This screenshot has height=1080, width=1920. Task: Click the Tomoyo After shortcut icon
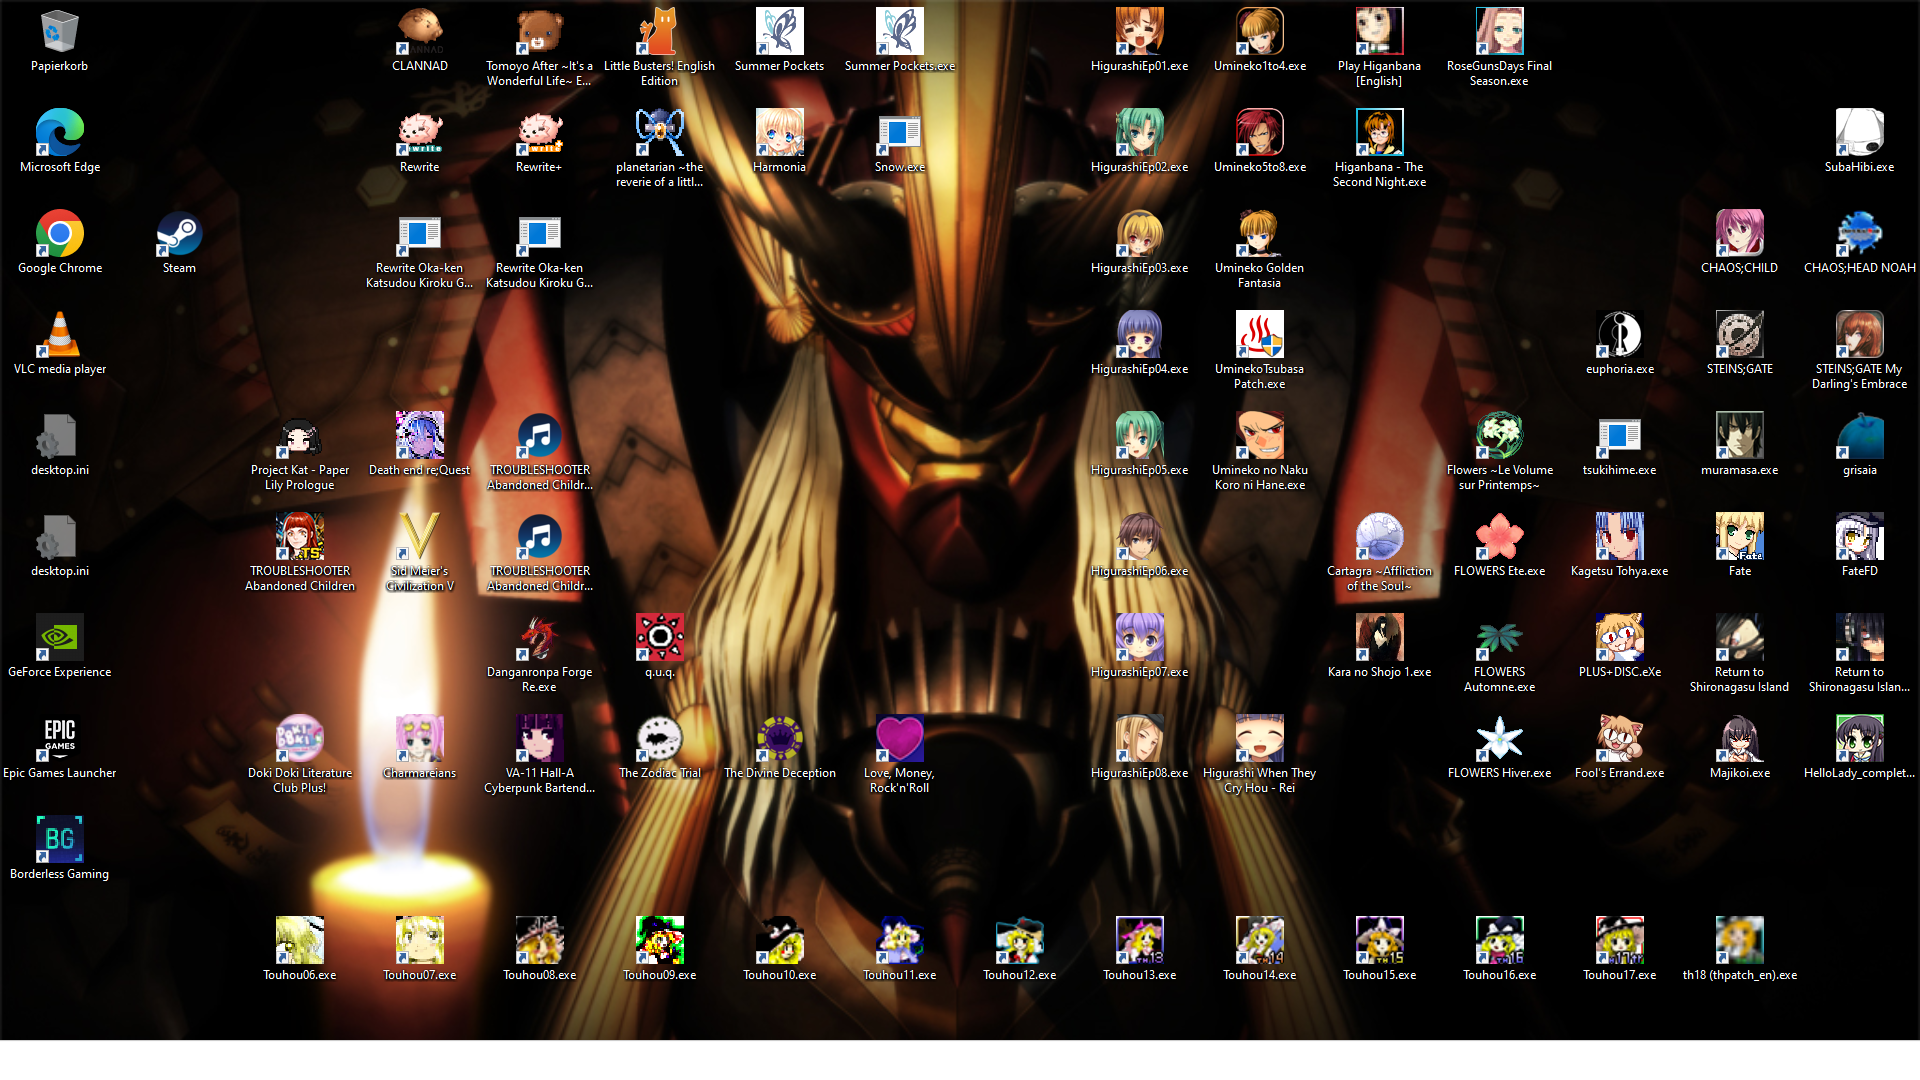539,32
